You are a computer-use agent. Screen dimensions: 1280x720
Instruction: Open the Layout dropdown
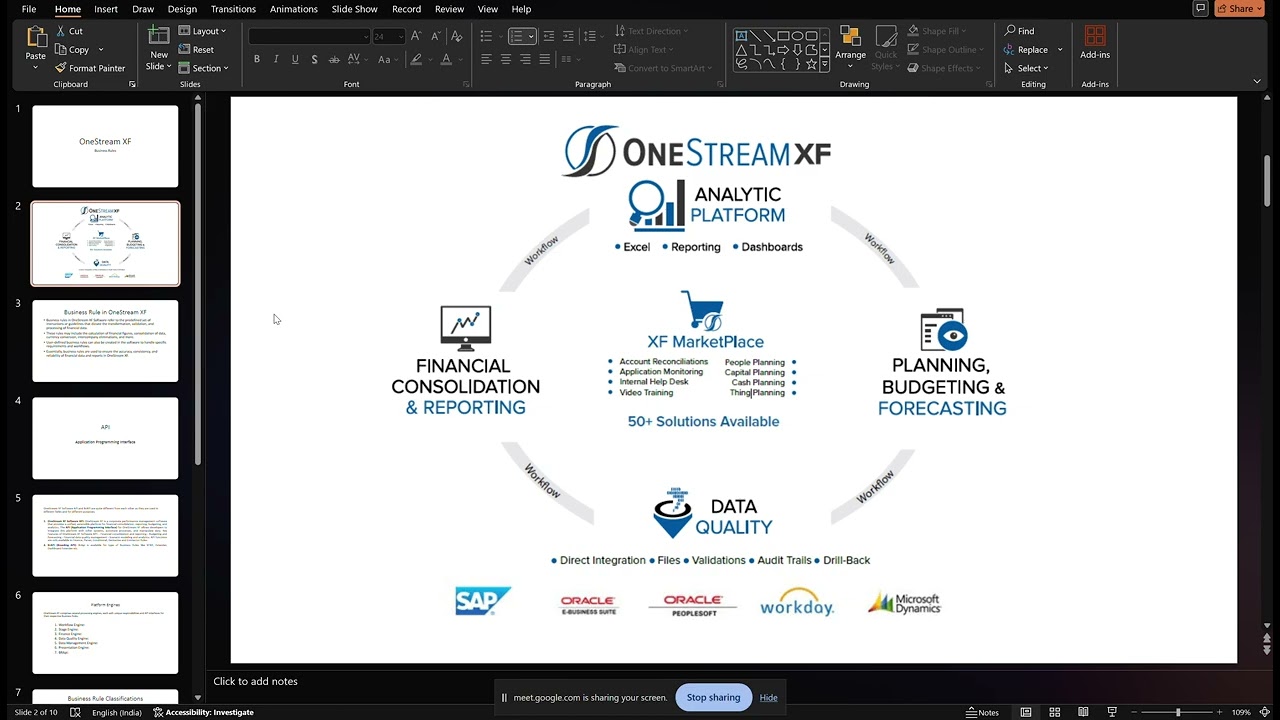[203, 31]
